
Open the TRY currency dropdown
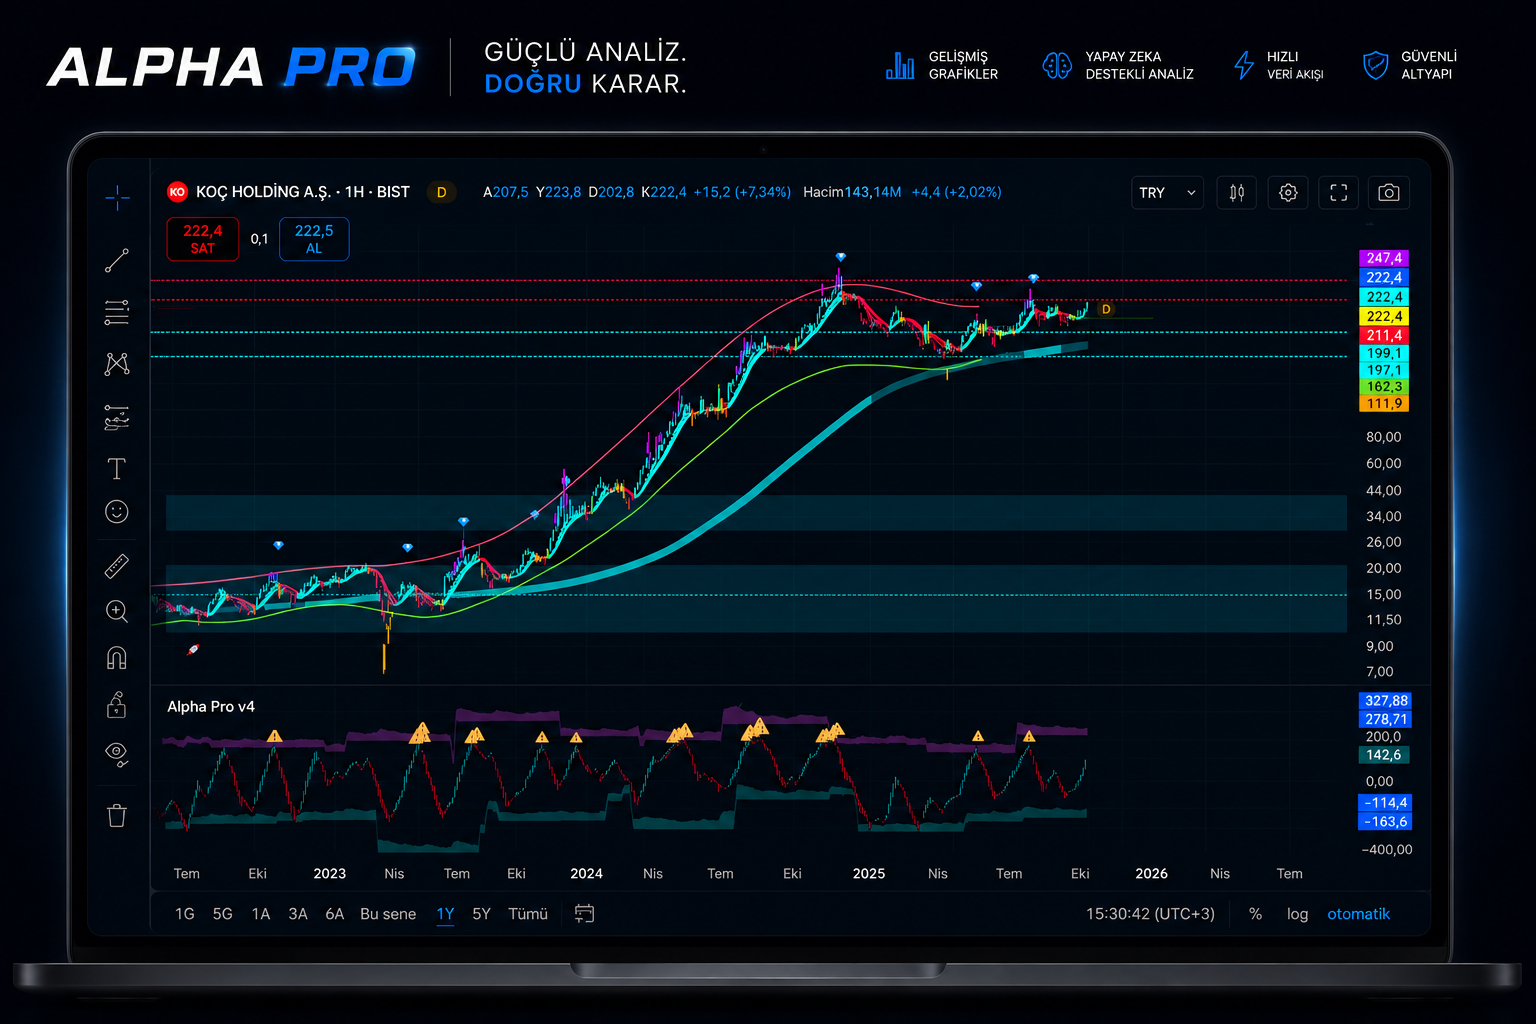tap(1167, 193)
